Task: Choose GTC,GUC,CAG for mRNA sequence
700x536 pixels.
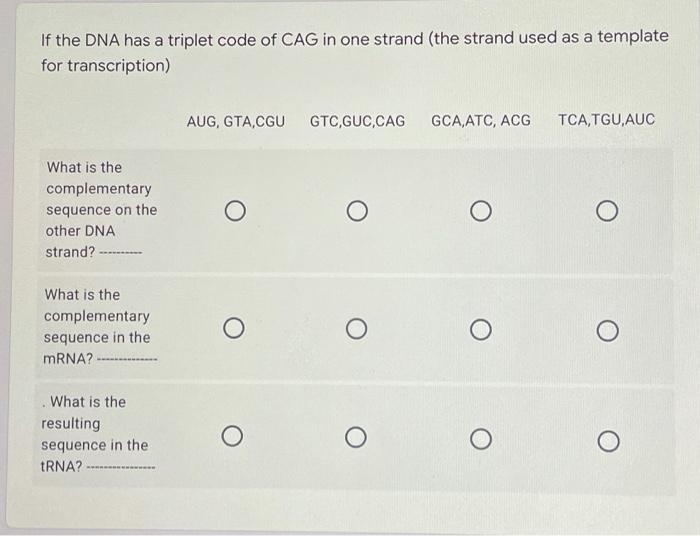Action: 356,329
